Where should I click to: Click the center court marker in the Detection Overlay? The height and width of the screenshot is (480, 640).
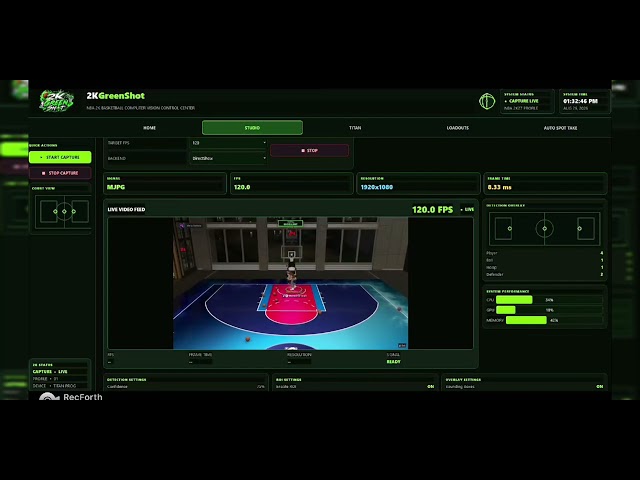coord(544,229)
